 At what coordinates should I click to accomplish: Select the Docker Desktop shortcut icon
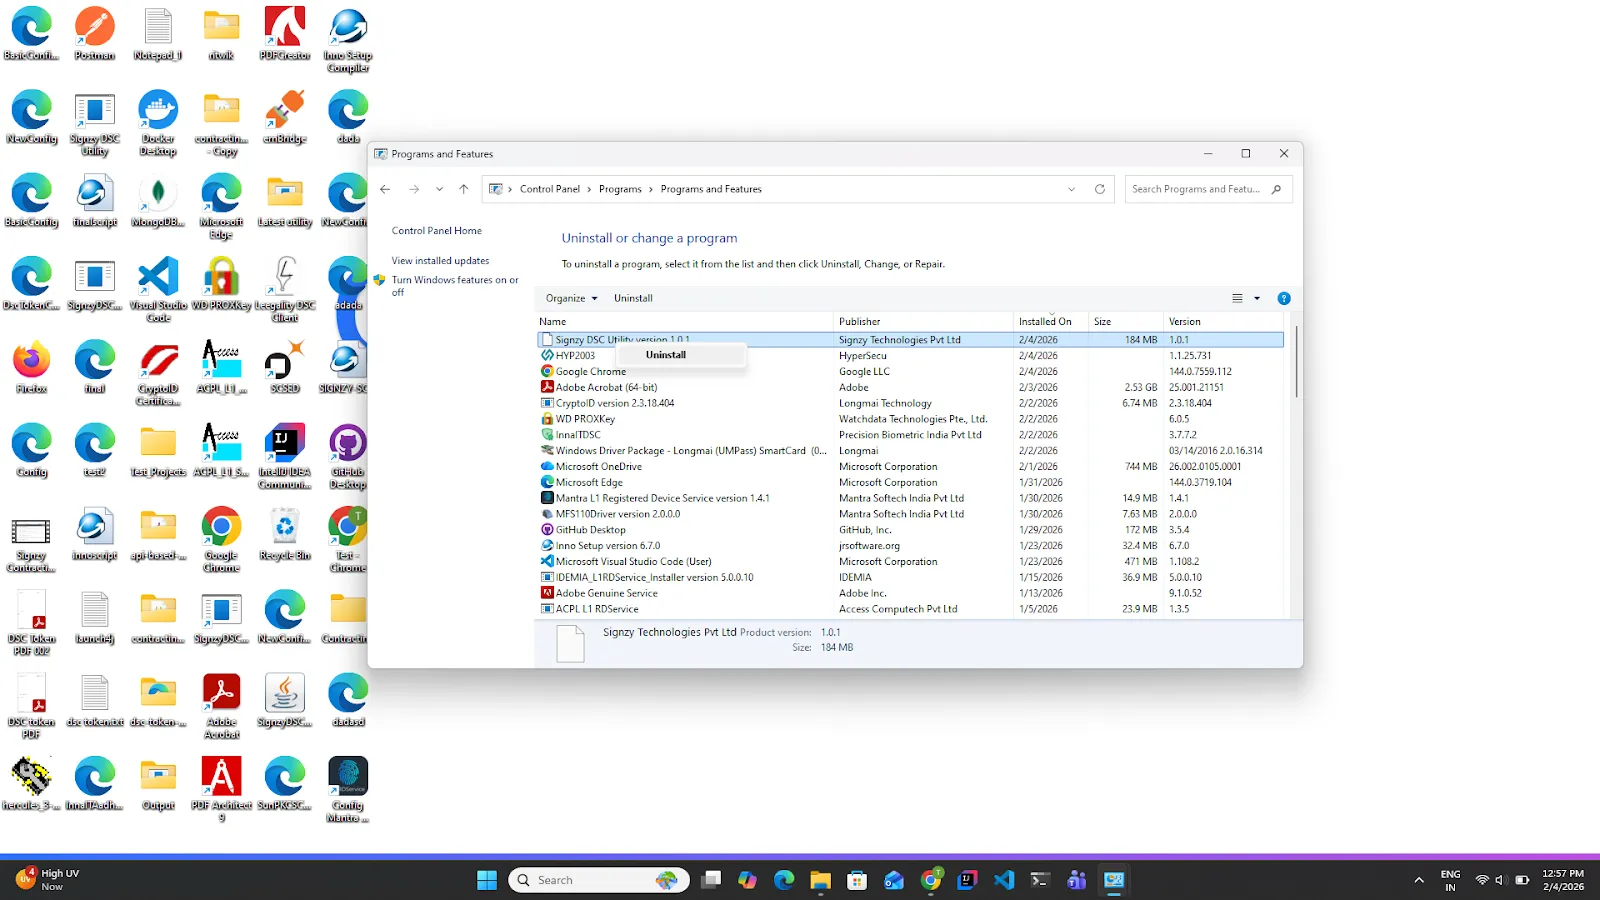click(x=158, y=123)
